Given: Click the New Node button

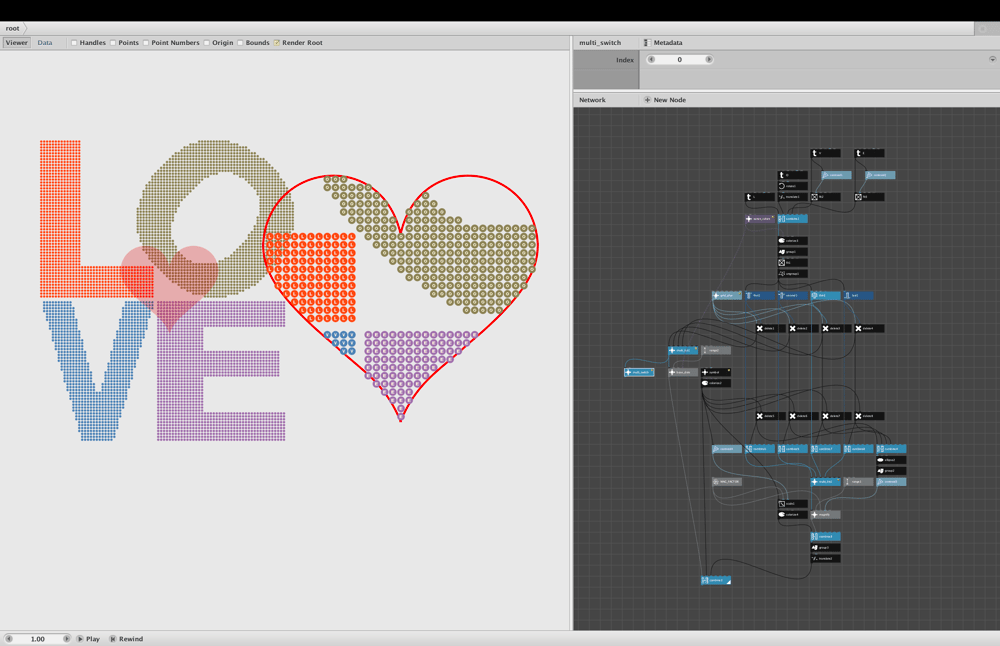Looking at the screenshot, I should point(665,100).
